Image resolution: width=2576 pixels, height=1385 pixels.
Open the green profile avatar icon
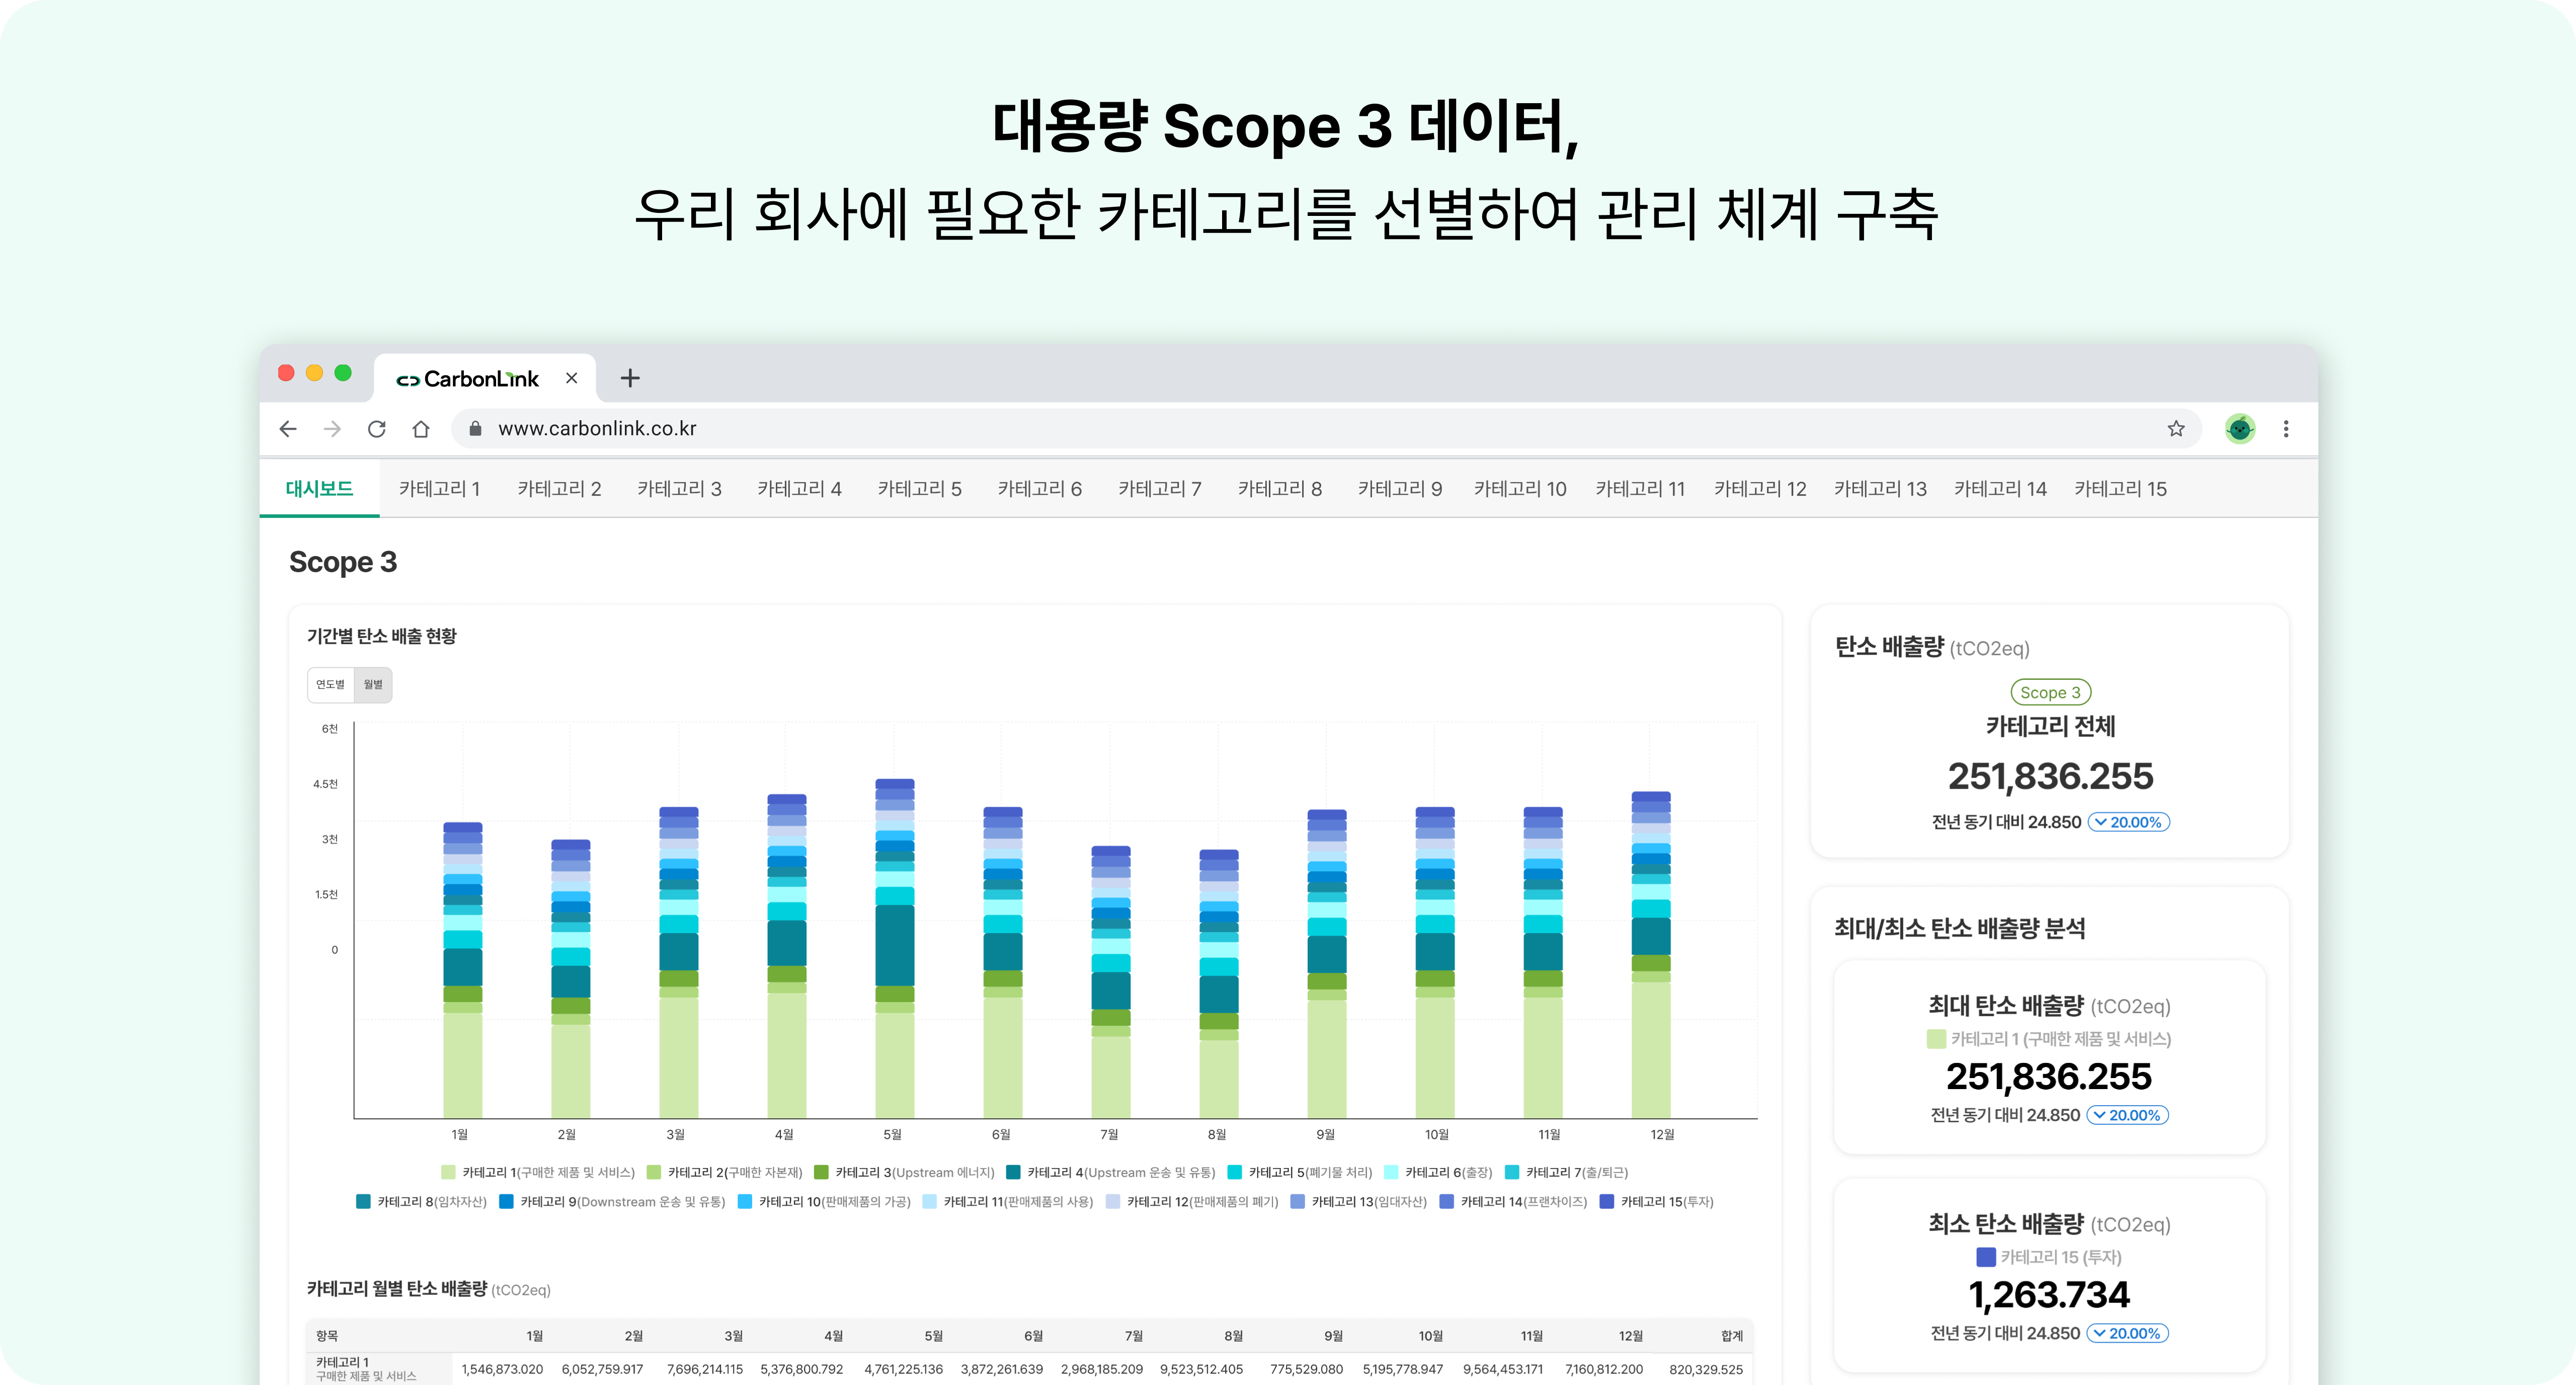tap(2240, 429)
